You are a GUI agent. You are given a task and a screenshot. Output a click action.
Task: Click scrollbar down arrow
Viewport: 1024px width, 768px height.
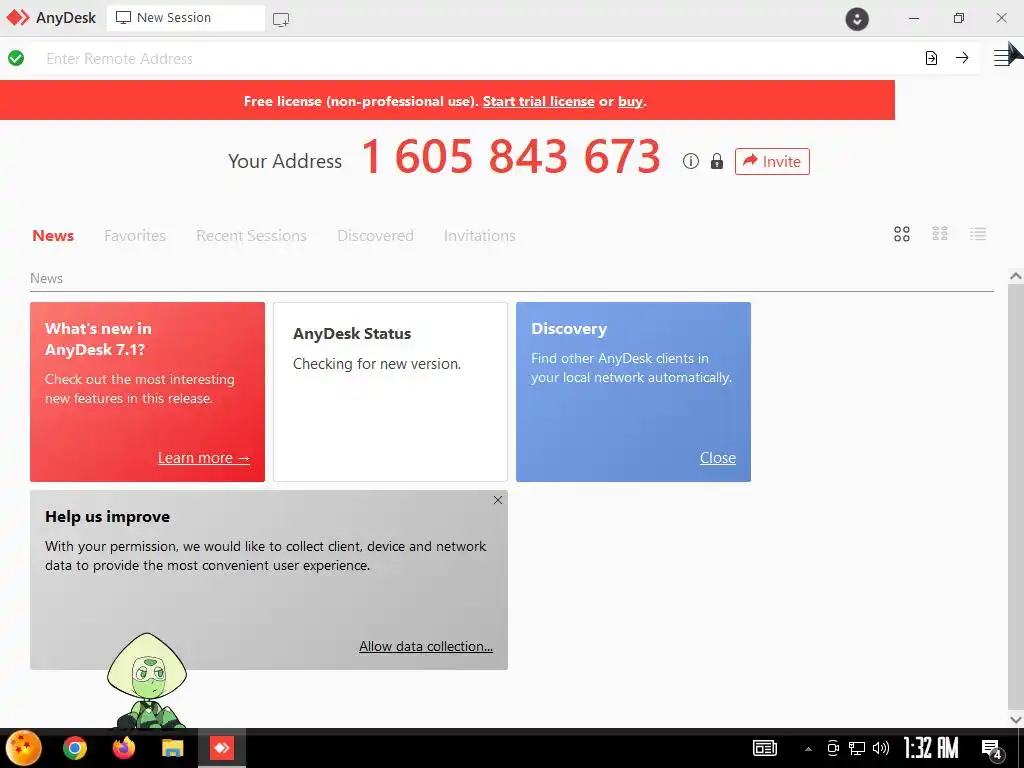(x=1016, y=720)
